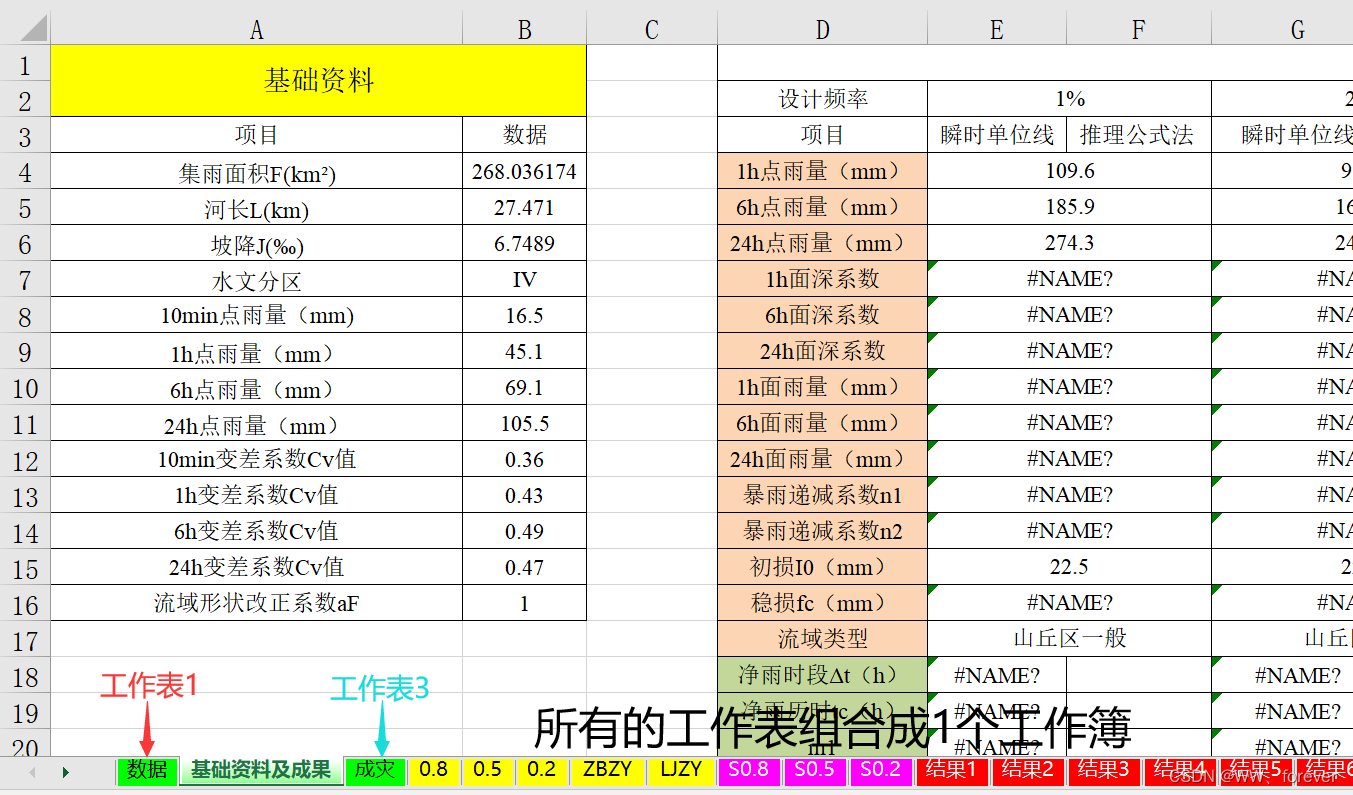The height and width of the screenshot is (795, 1353).
Task: Select column F header
Action: tap(1139, 29)
